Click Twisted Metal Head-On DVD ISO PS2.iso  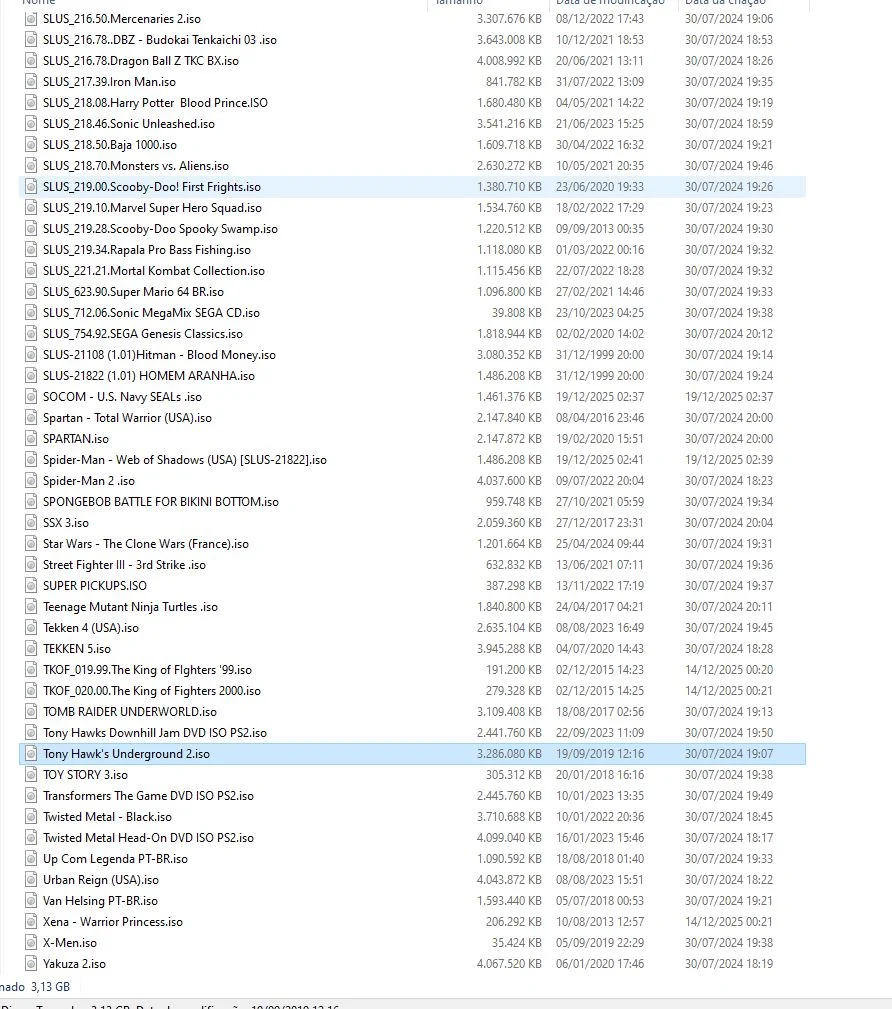[x=149, y=838]
